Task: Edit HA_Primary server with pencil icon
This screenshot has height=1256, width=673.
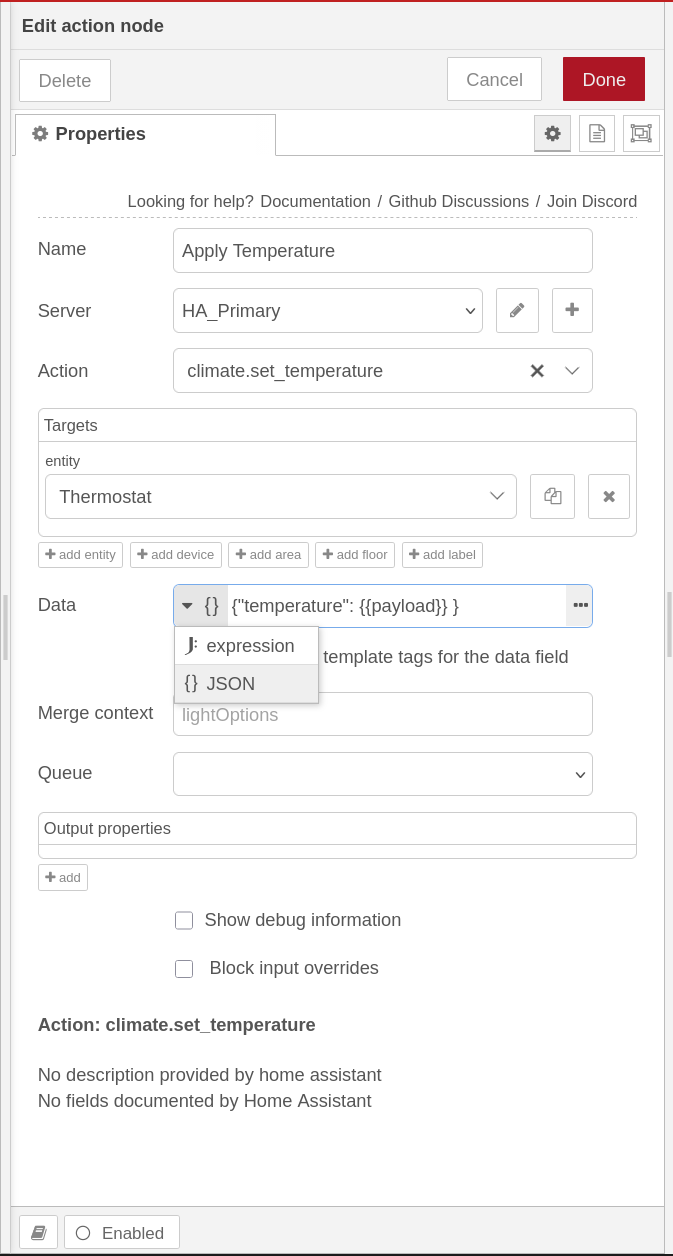Action: [x=517, y=310]
